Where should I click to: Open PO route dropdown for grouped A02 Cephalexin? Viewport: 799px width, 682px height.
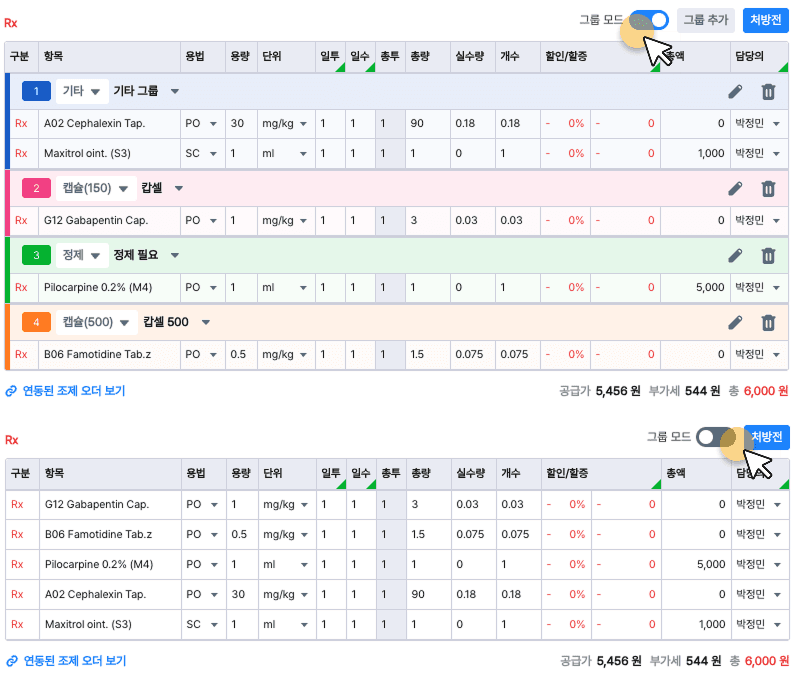[202, 124]
